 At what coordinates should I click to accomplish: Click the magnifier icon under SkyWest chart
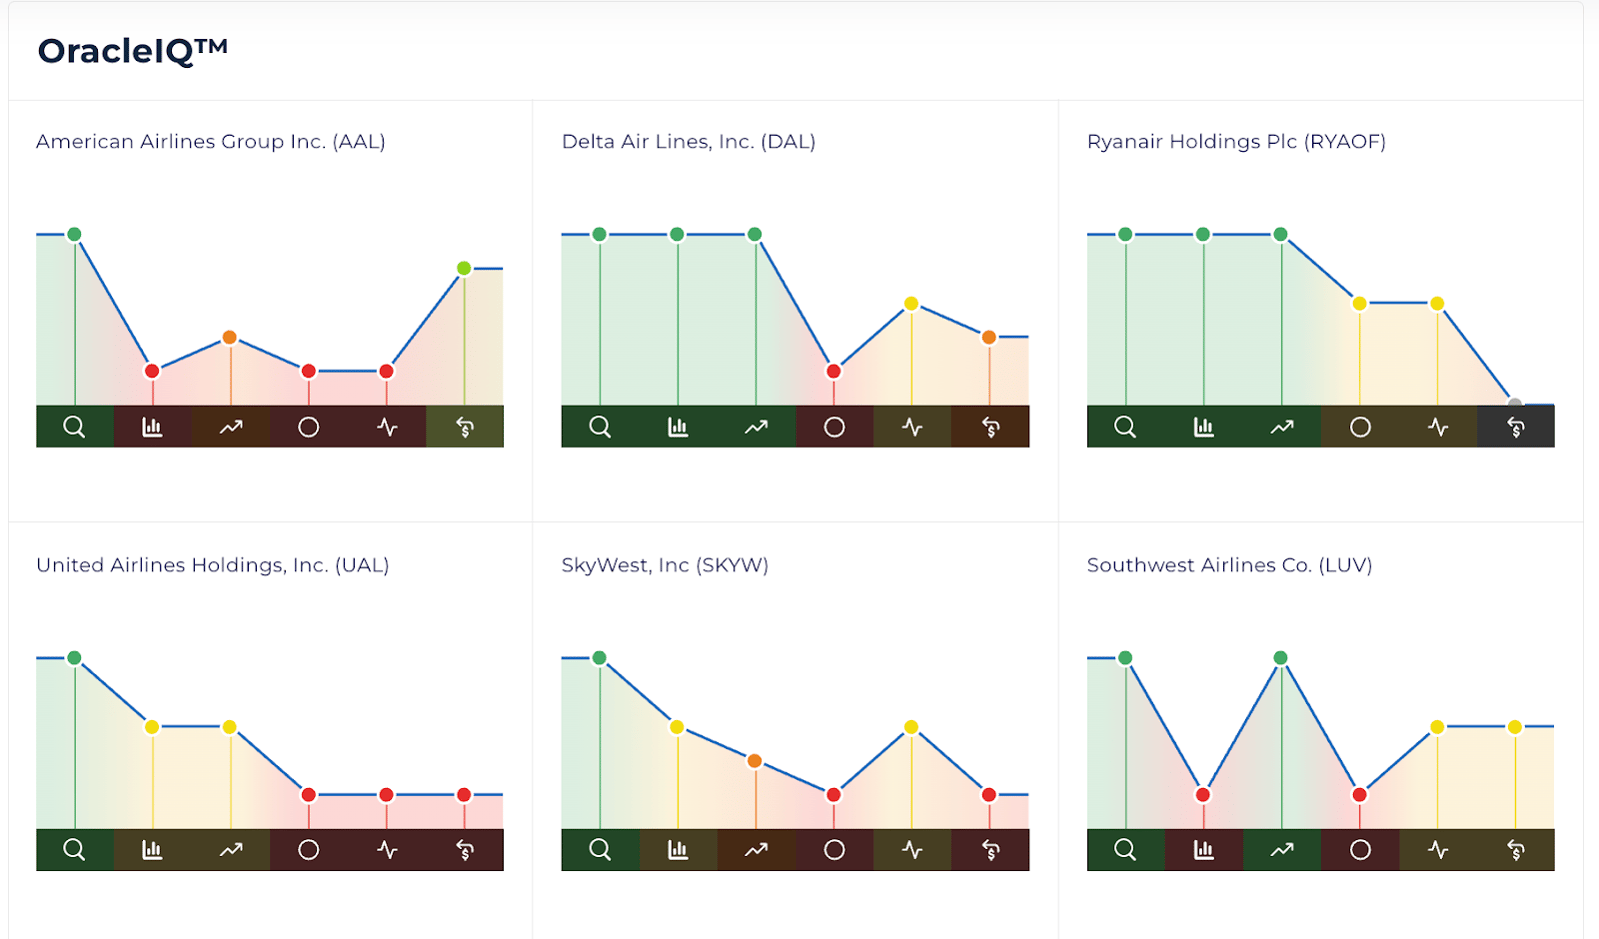click(600, 850)
